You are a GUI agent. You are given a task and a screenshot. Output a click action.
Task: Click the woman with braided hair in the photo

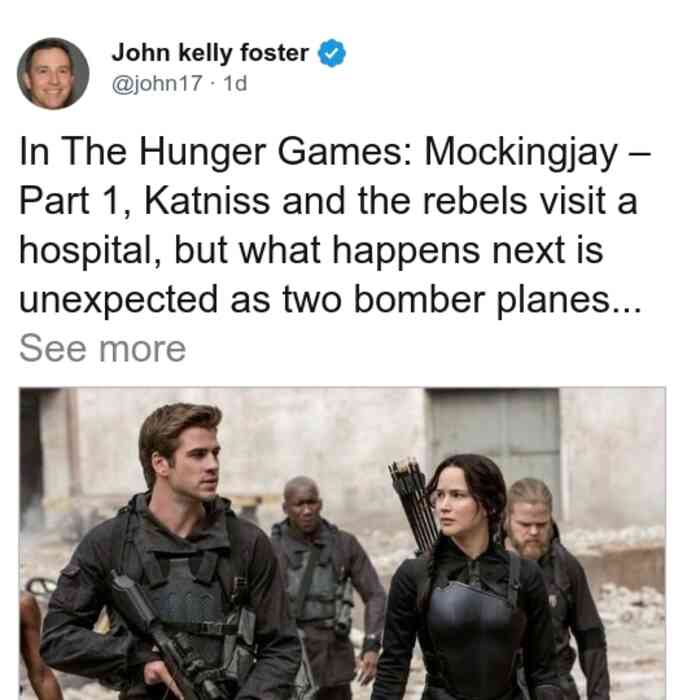point(464,580)
